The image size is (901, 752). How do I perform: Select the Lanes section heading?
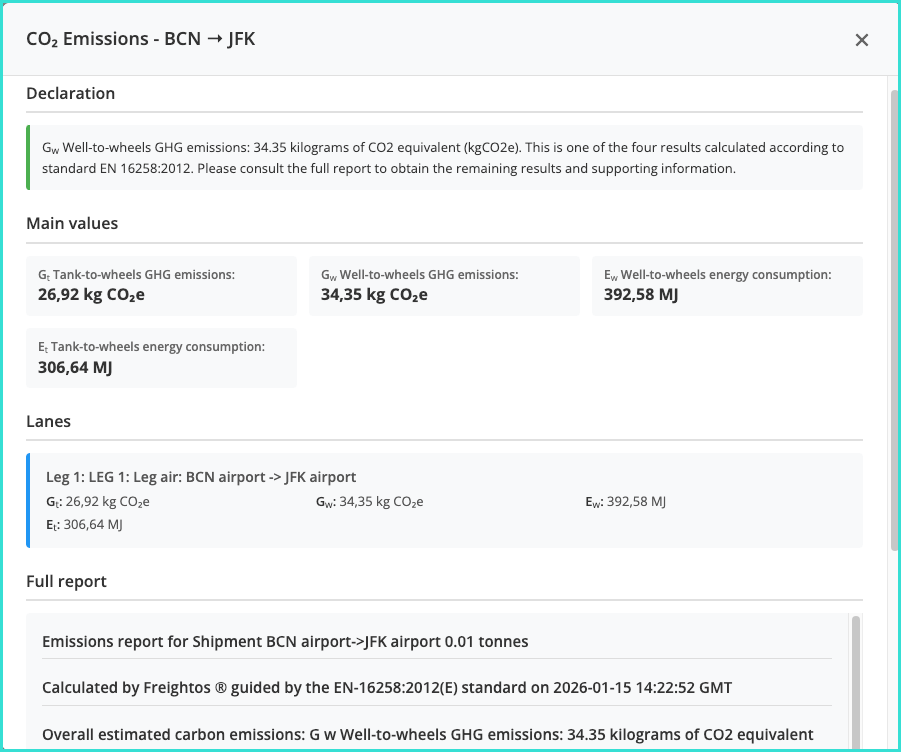[48, 421]
